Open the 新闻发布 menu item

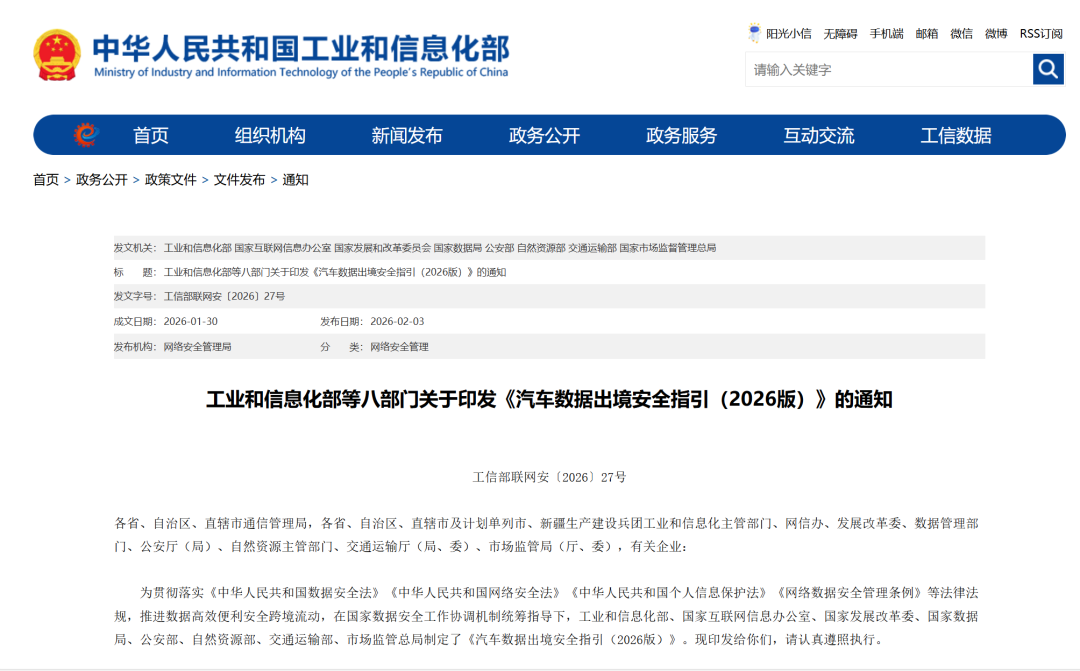409,135
